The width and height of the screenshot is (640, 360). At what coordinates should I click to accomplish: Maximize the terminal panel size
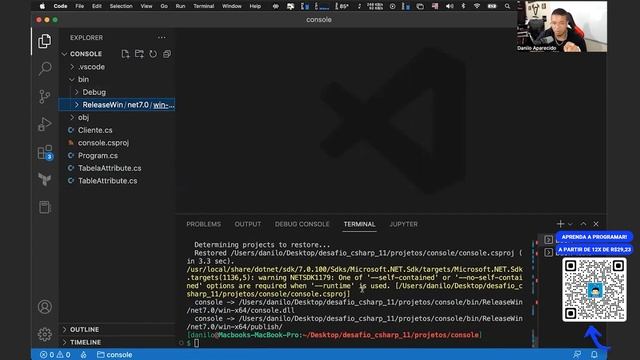pyautogui.click(x=583, y=224)
